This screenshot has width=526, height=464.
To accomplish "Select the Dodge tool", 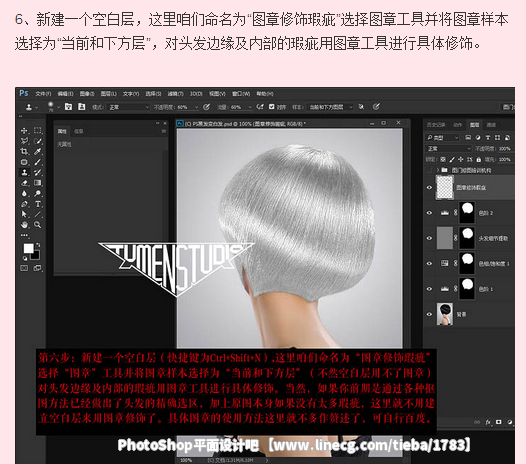I will [x=38, y=194].
